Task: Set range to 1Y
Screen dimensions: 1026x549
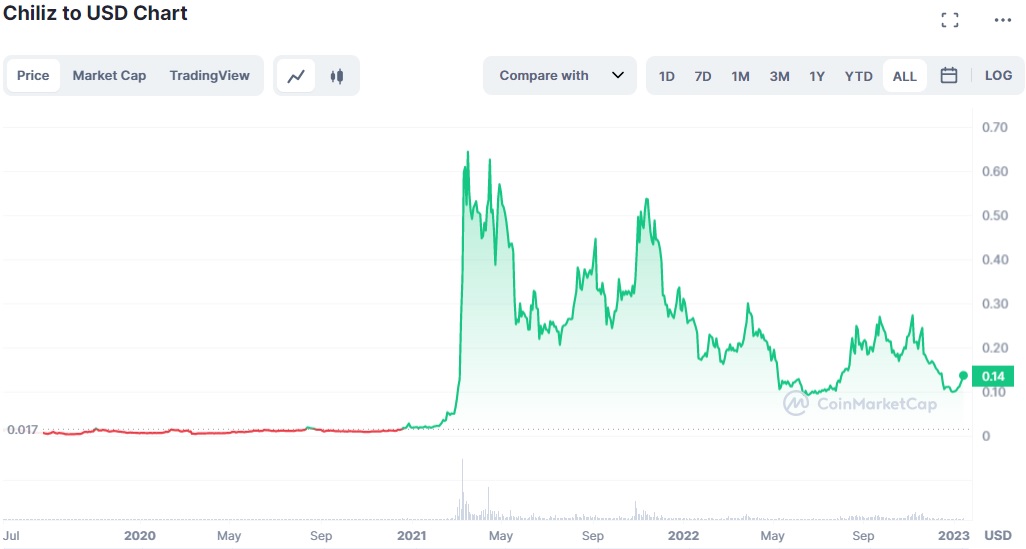Action: point(817,76)
